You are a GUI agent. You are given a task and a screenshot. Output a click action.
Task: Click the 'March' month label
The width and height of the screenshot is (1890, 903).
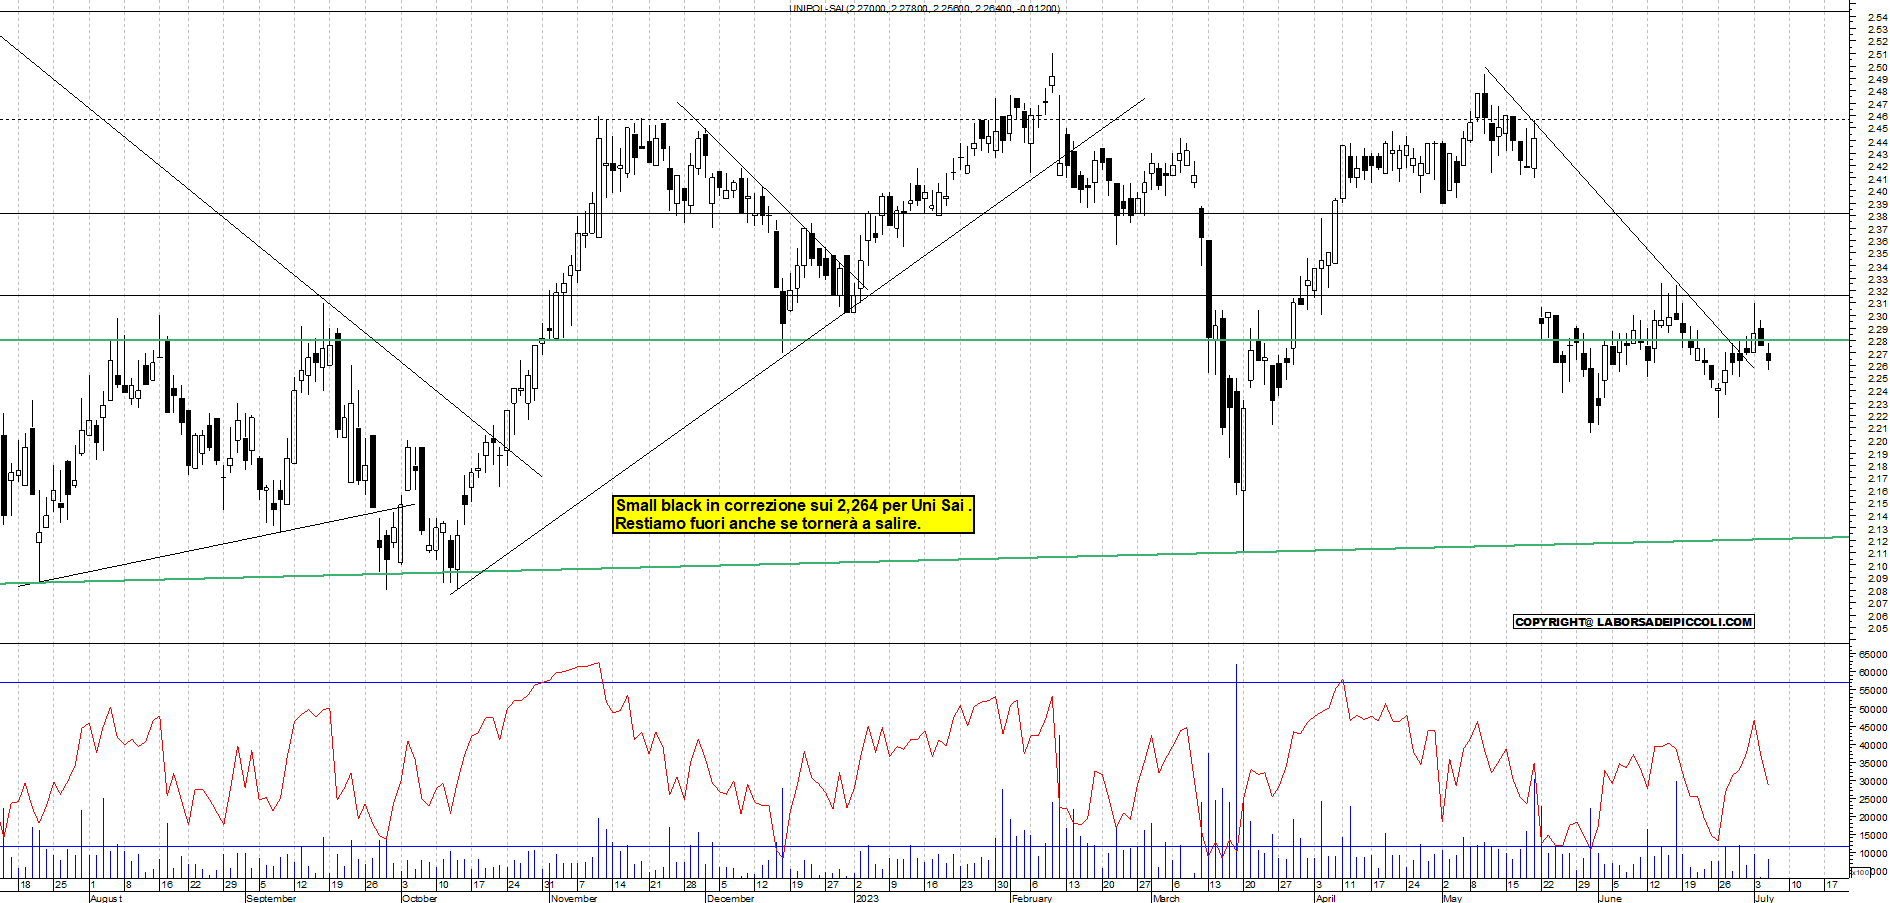(1166, 898)
